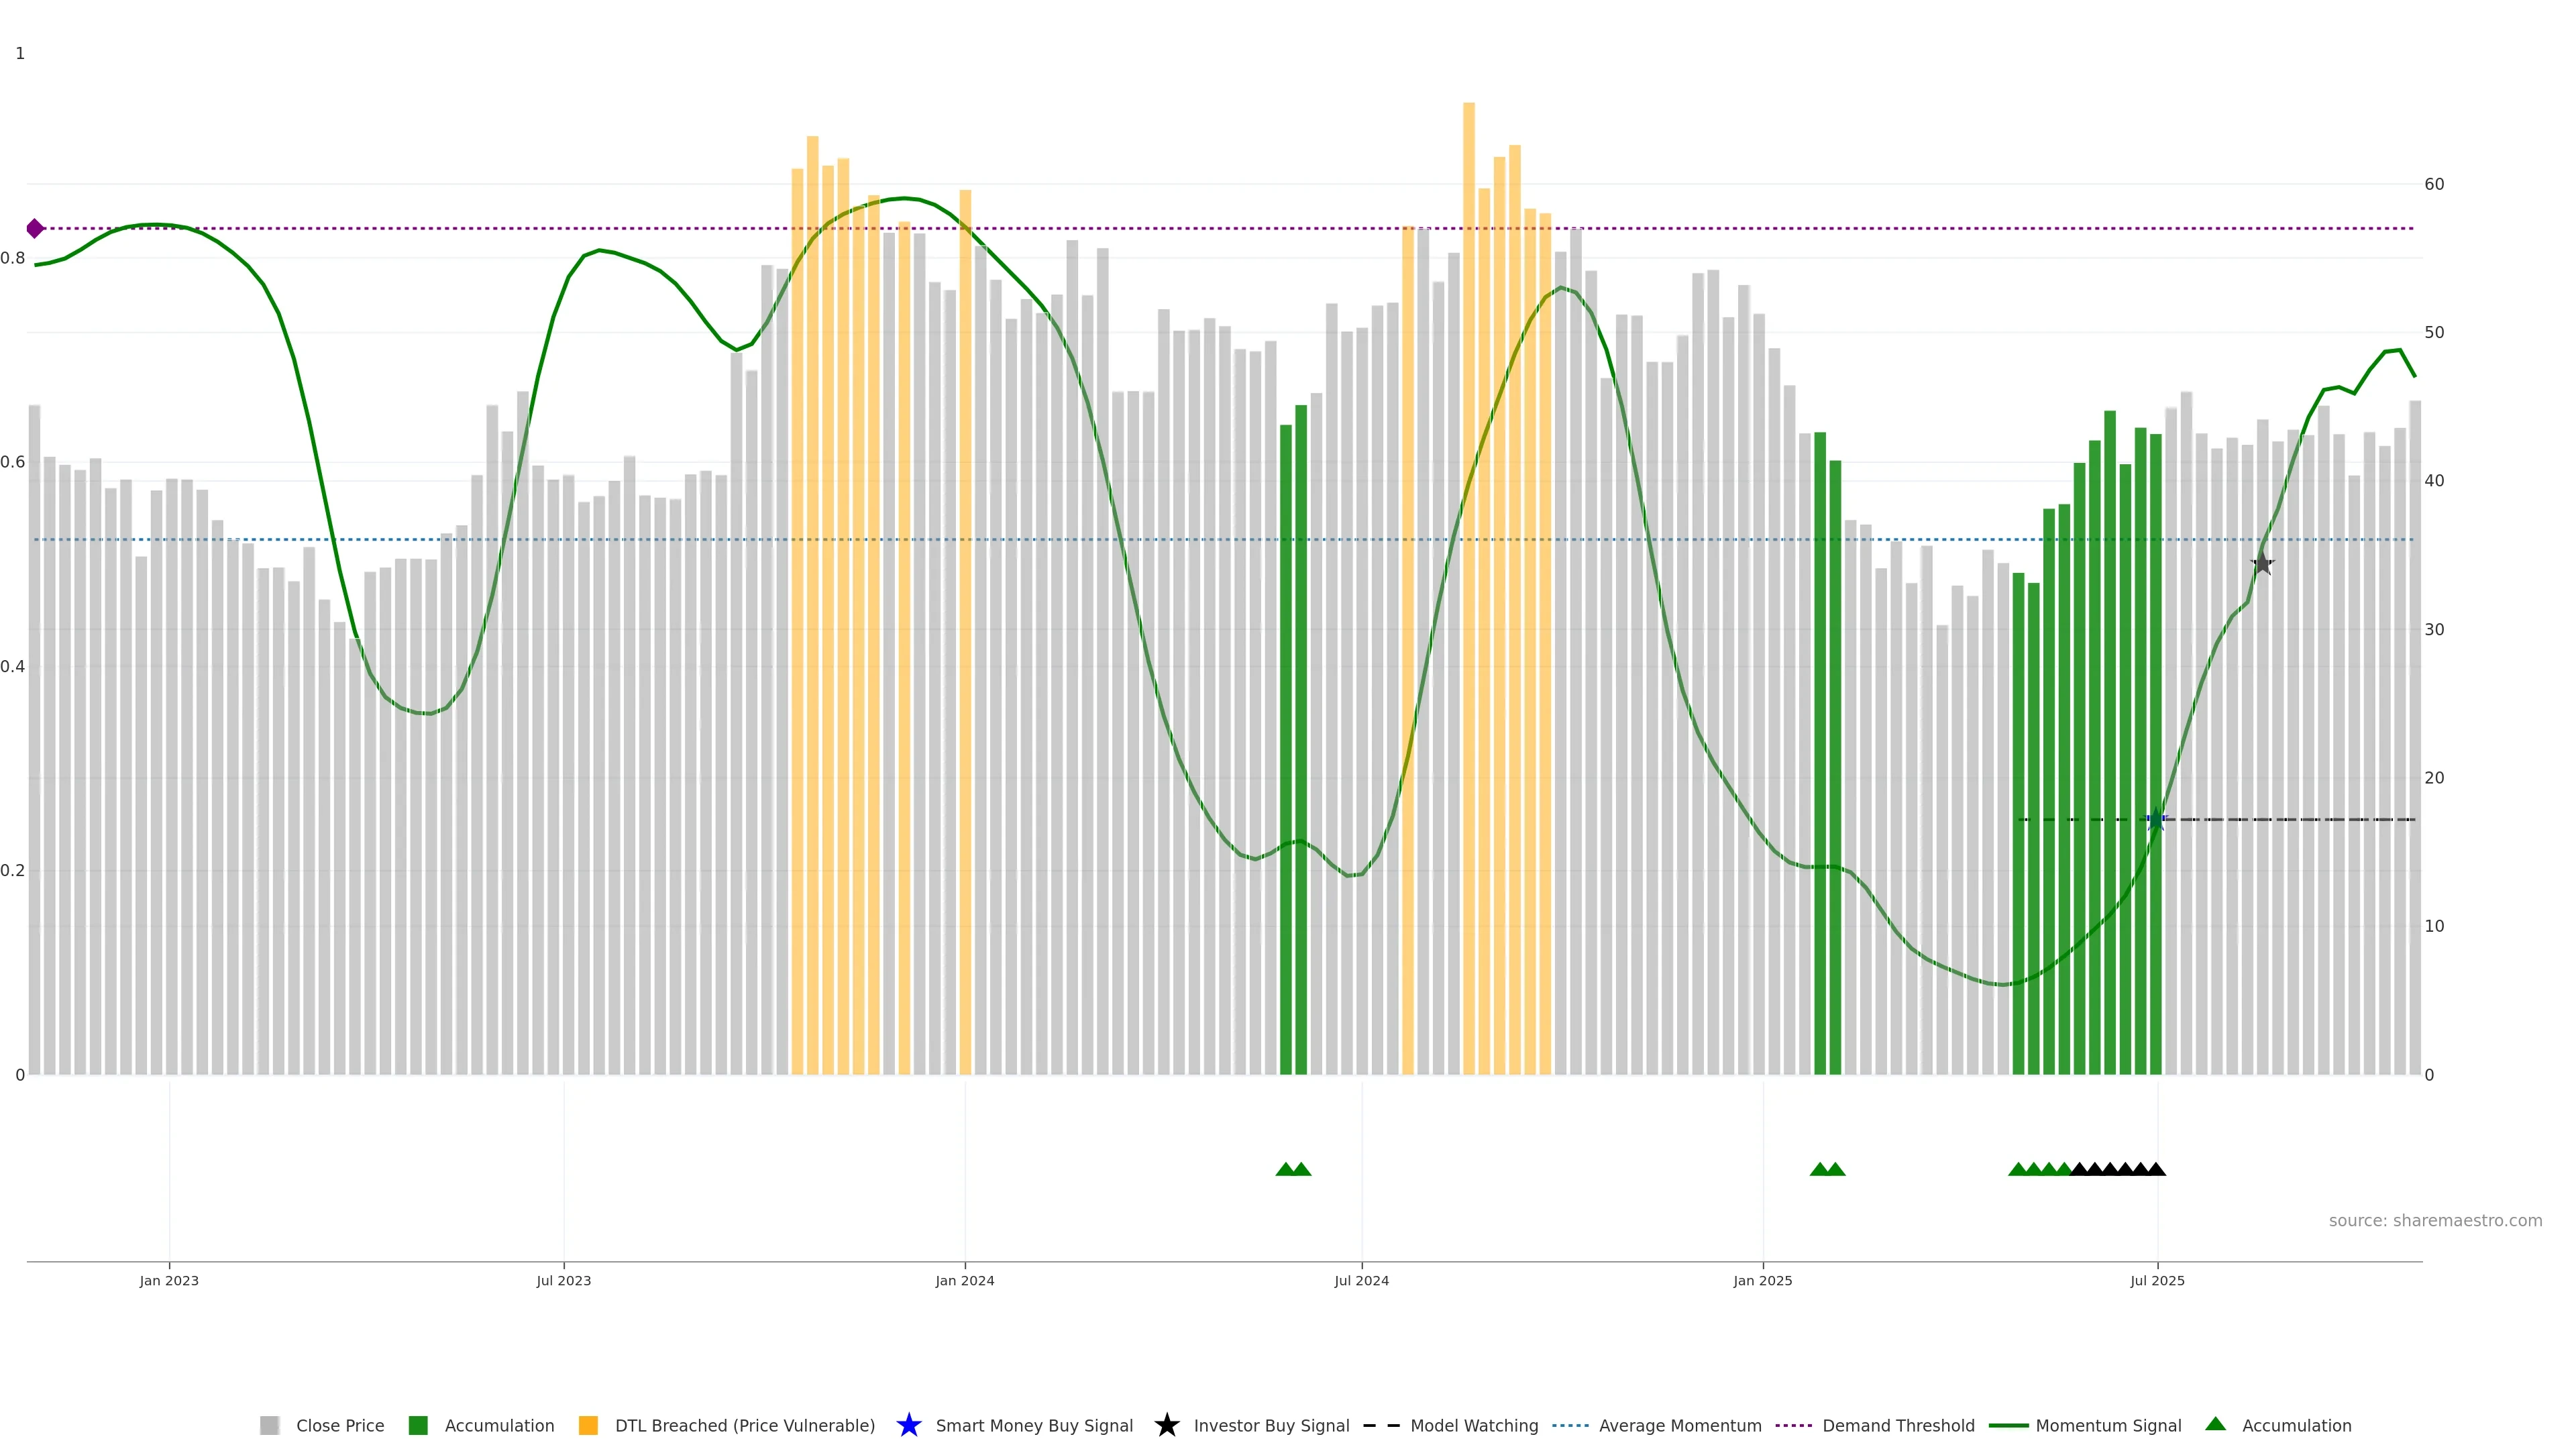Click the purple diamond Demand Threshold marker
This screenshot has height=1449, width=2576.
[35, 229]
